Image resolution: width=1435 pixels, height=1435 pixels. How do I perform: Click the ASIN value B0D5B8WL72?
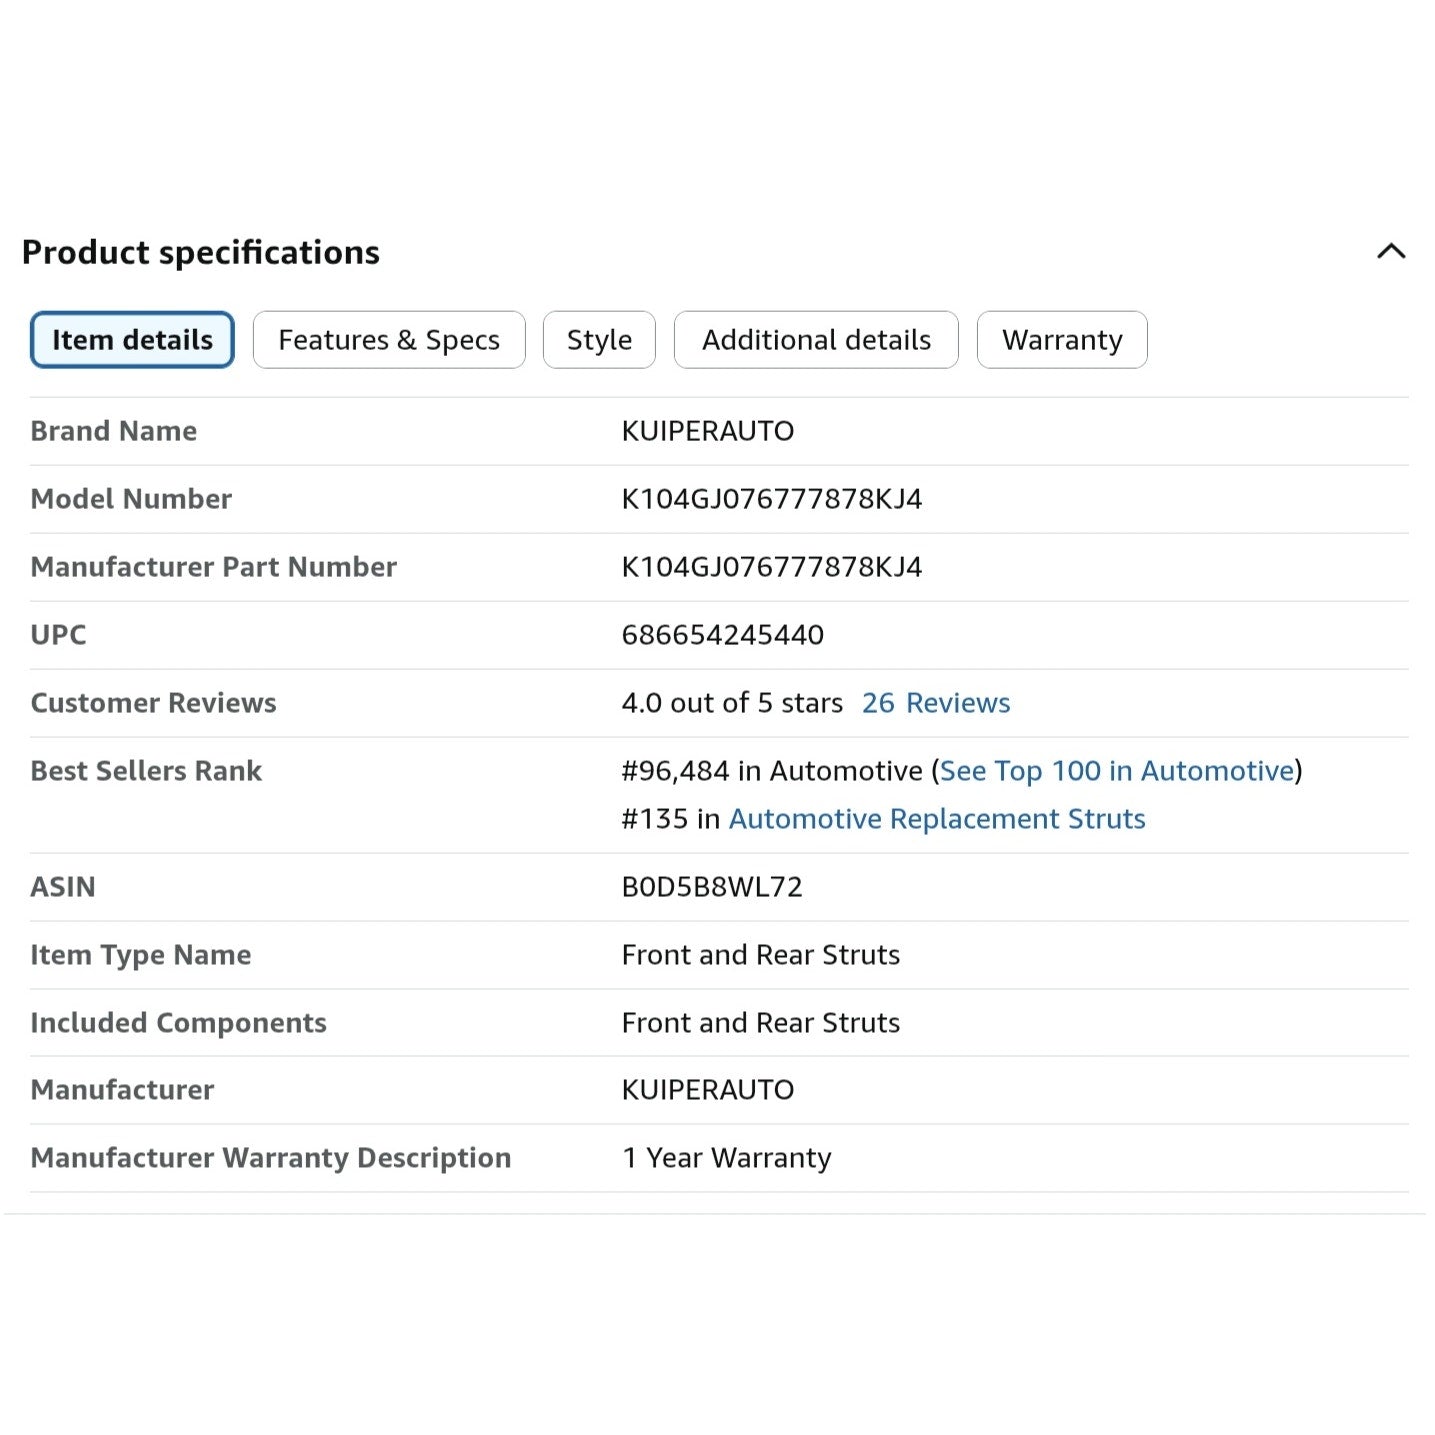711,887
